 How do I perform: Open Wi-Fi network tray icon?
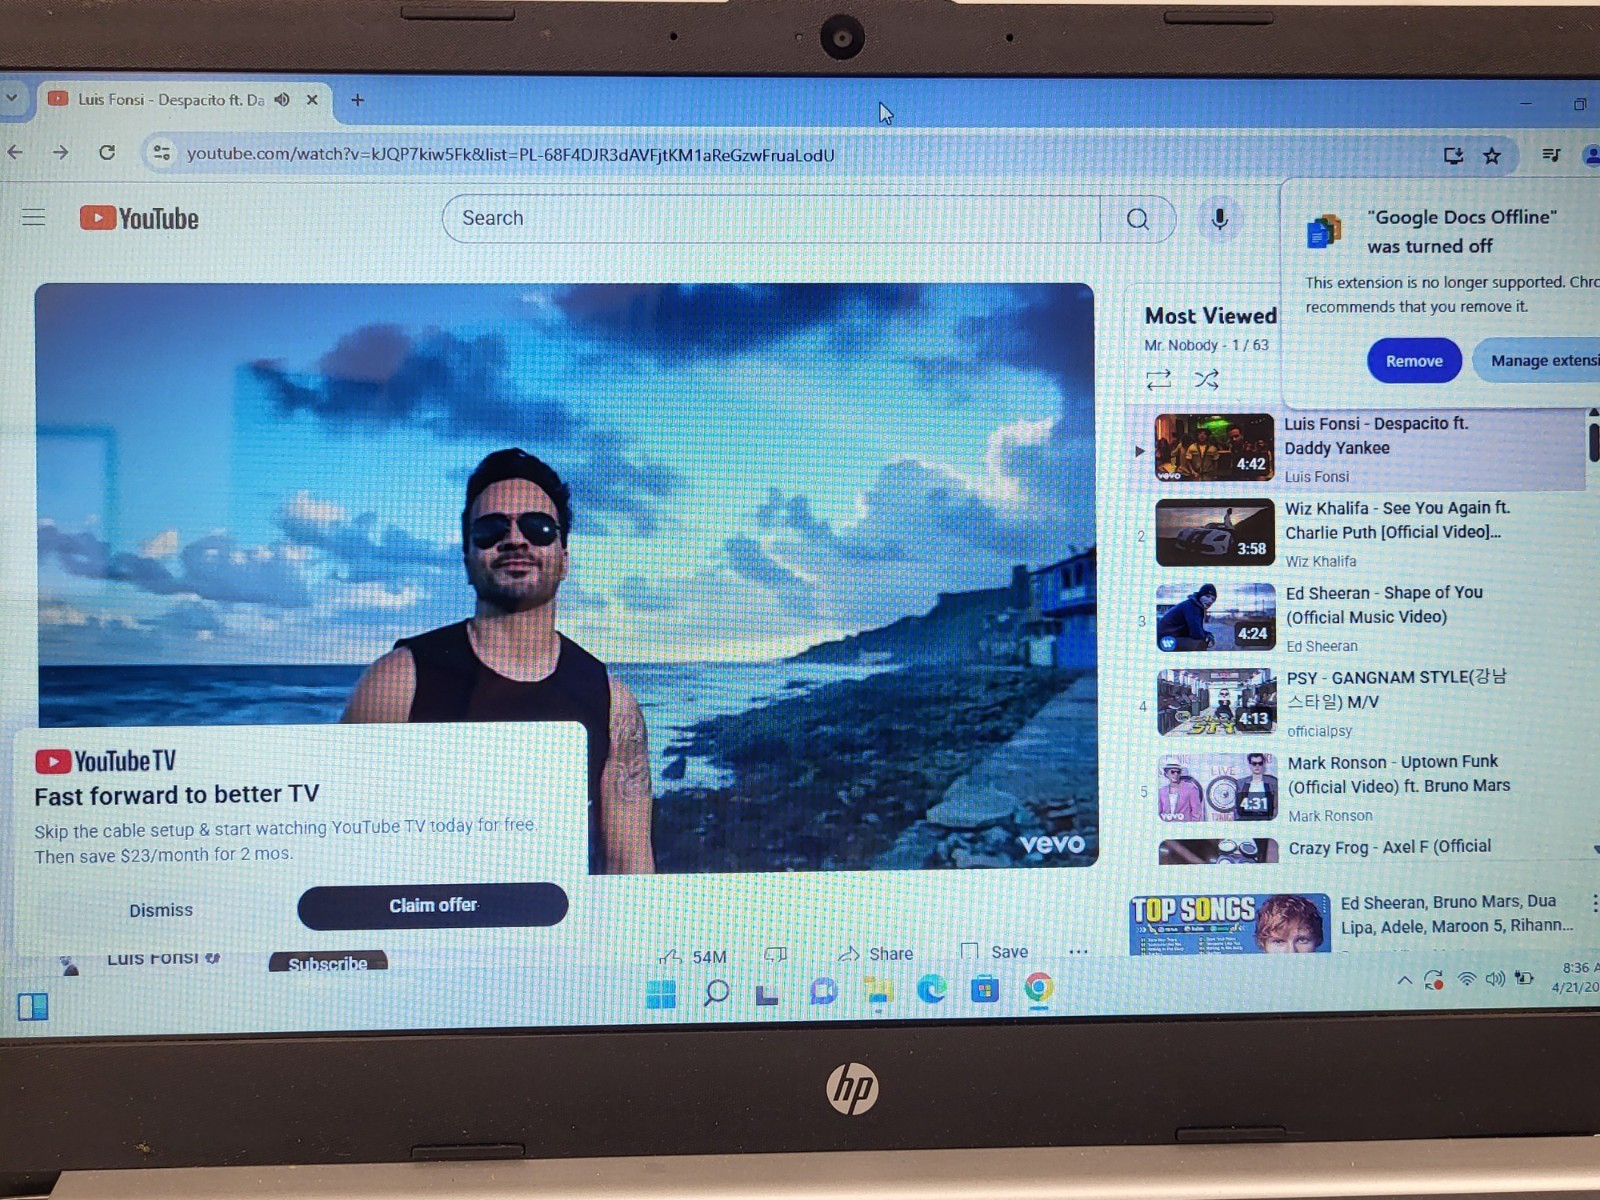point(1466,979)
